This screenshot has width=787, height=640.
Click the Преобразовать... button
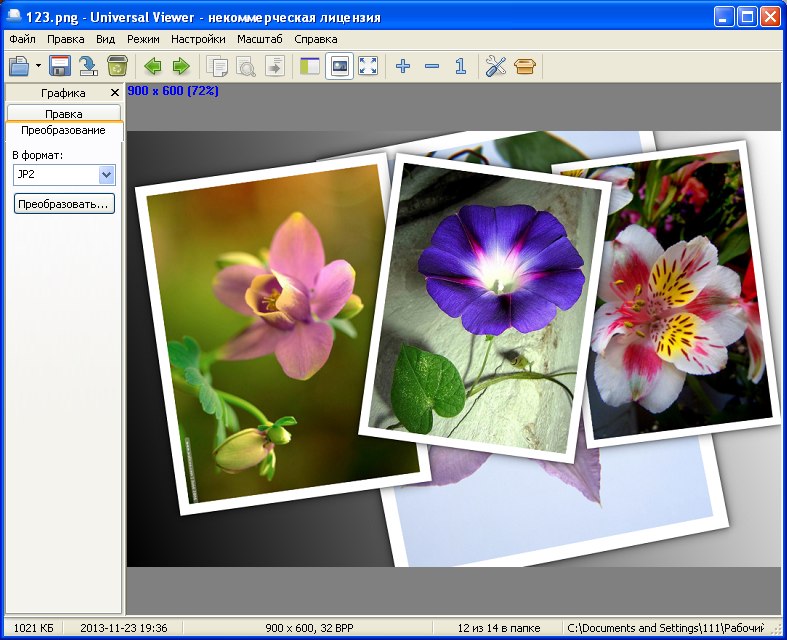[64, 204]
